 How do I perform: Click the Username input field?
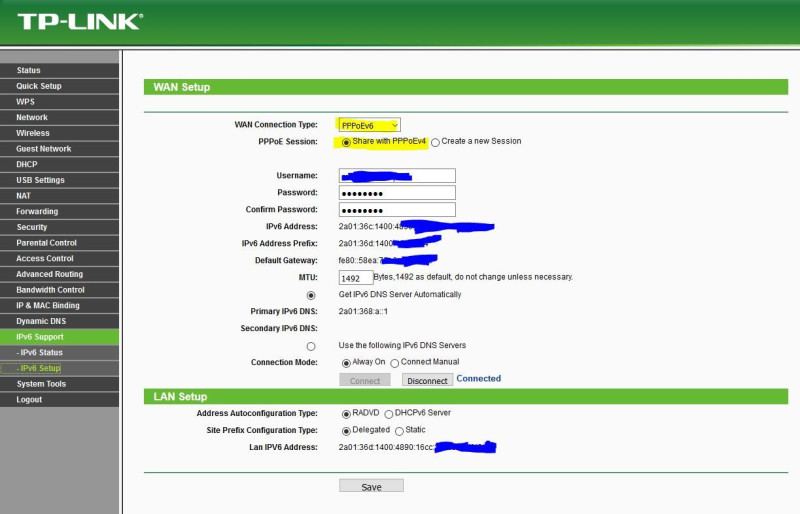click(397, 176)
